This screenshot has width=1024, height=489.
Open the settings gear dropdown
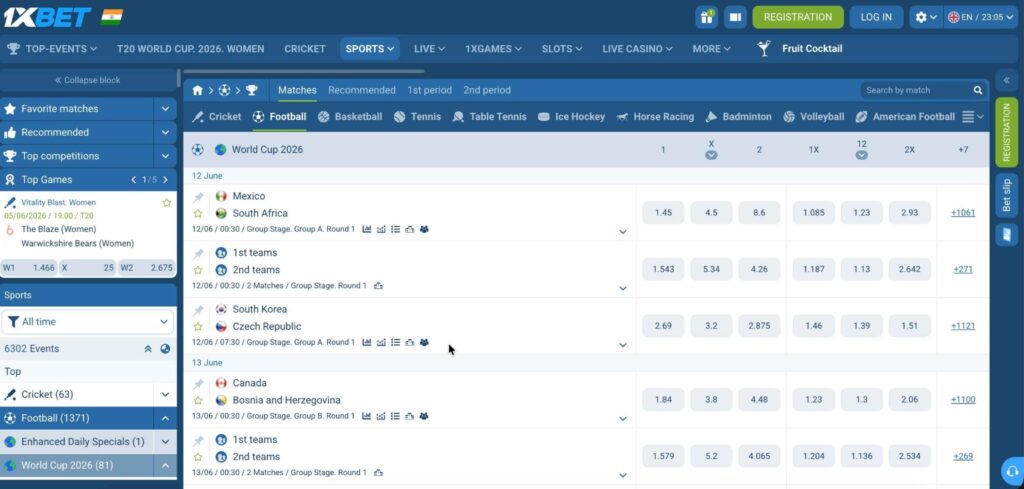pos(926,17)
